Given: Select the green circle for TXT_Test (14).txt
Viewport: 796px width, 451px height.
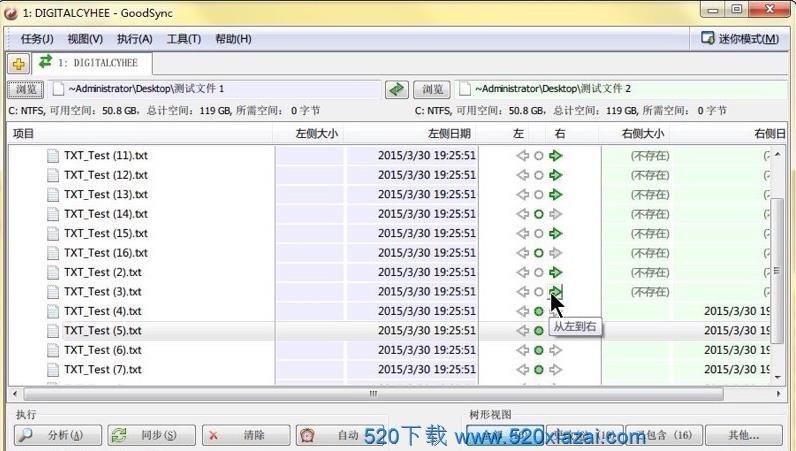Looking at the screenshot, I should coord(539,214).
